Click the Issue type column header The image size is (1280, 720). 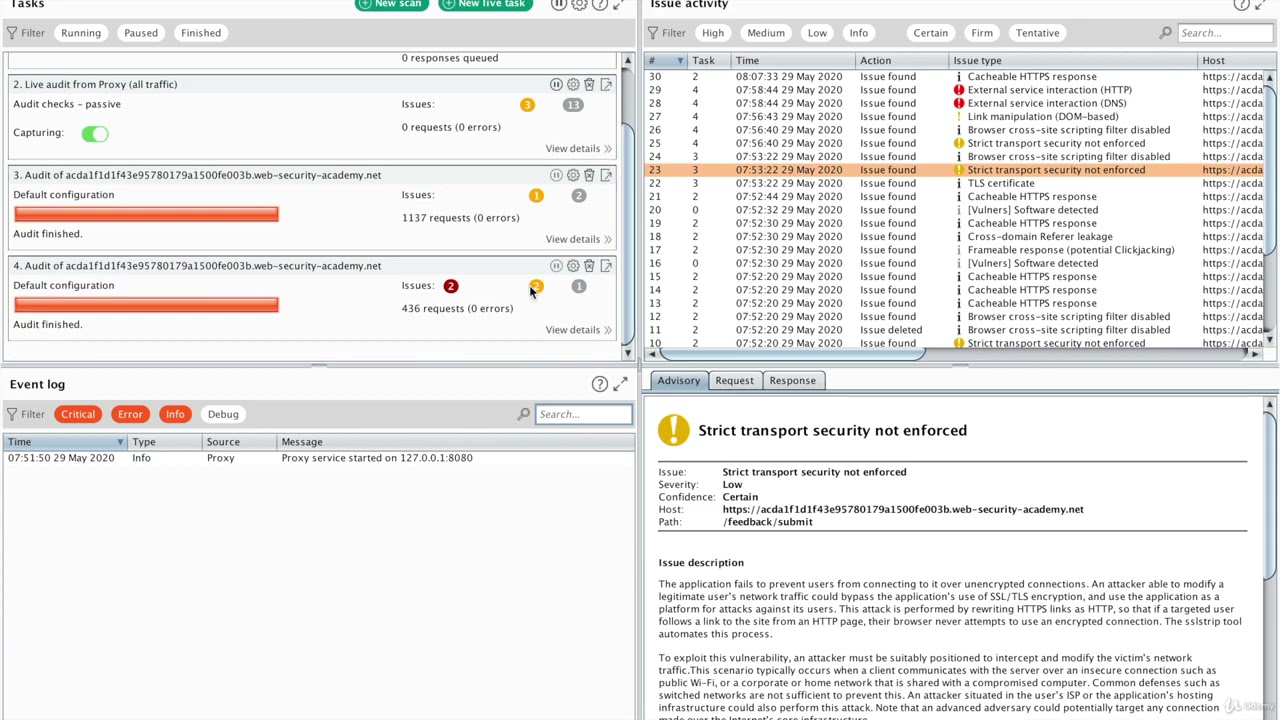1073,61
